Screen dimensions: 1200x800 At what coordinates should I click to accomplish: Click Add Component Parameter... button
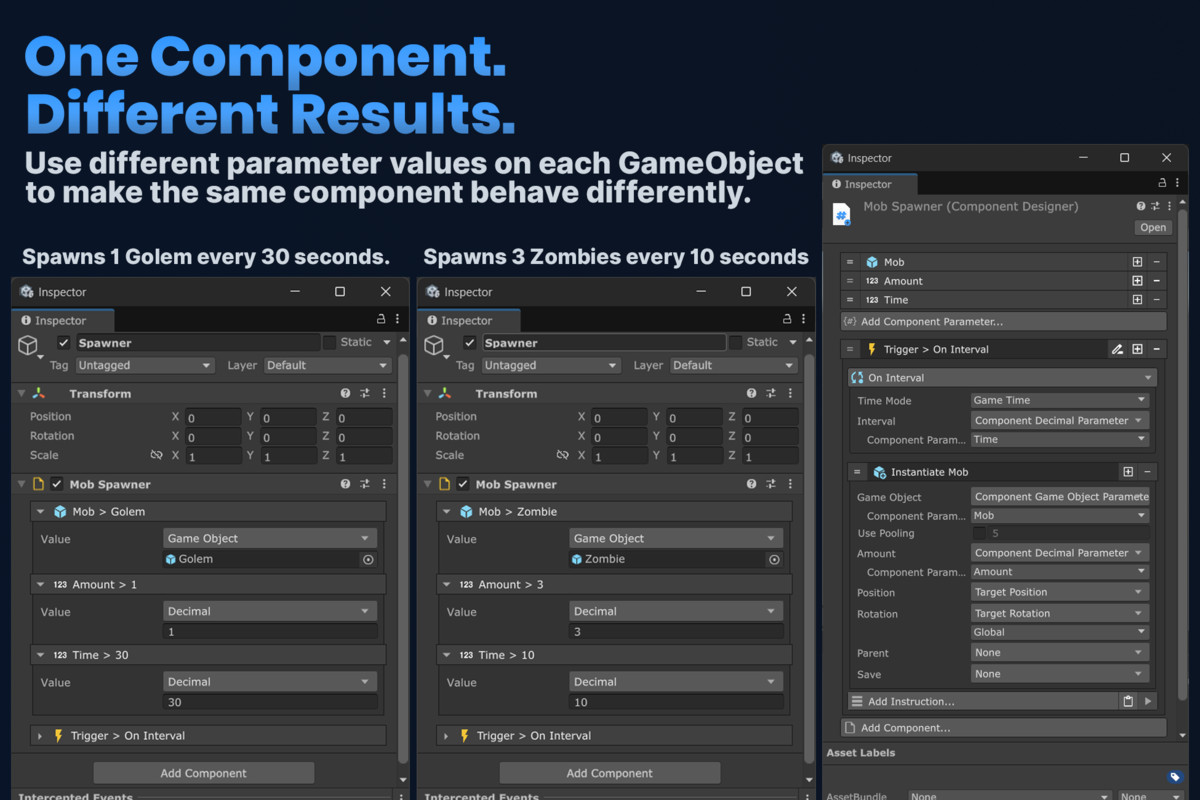(x=1004, y=322)
